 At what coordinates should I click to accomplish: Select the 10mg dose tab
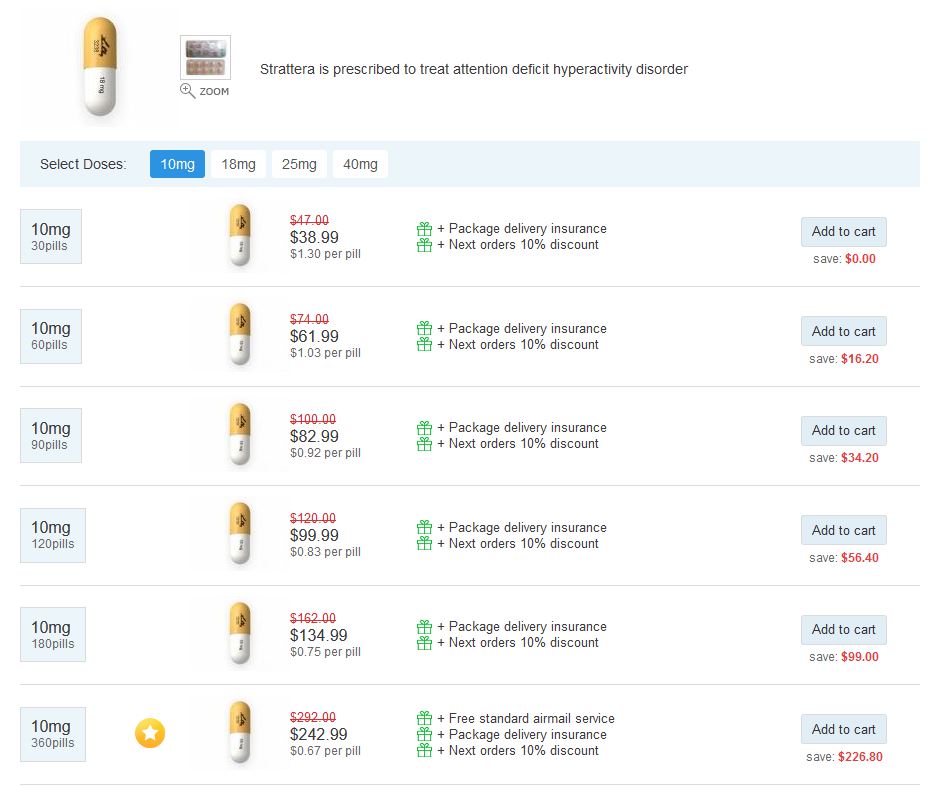pyautogui.click(x=177, y=164)
